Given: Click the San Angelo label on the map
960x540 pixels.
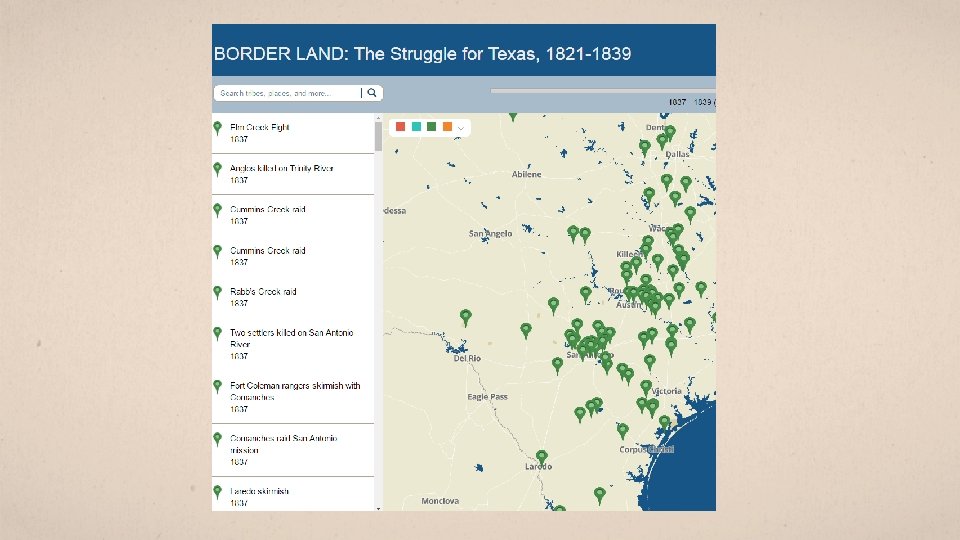Looking at the screenshot, I should pyautogui.click(x=490, y=233).
